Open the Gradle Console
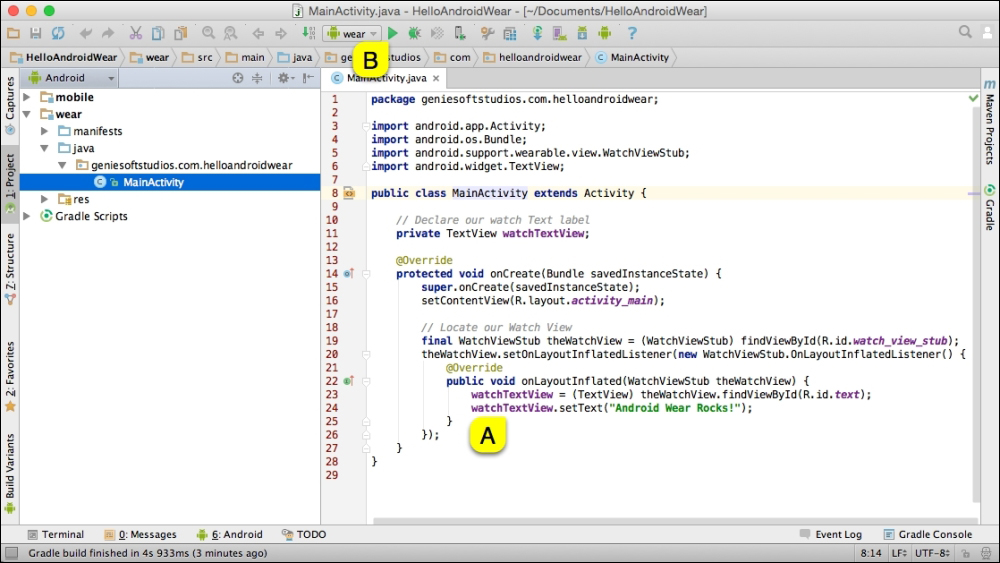This screenshot has height=563, width=1000. tap(928, 534)
